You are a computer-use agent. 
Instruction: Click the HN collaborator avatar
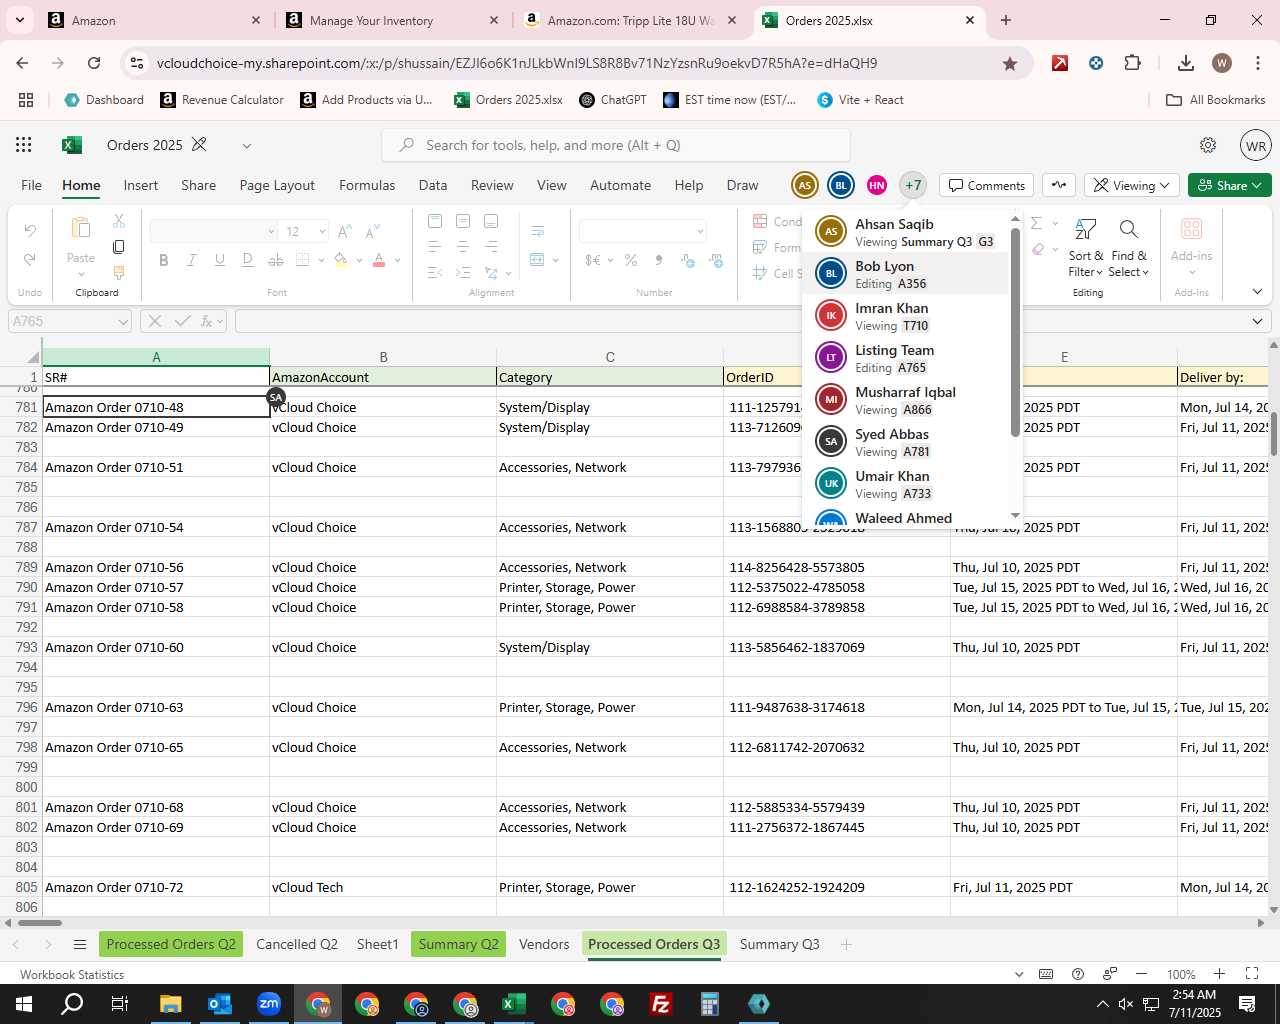click(877, 185)
